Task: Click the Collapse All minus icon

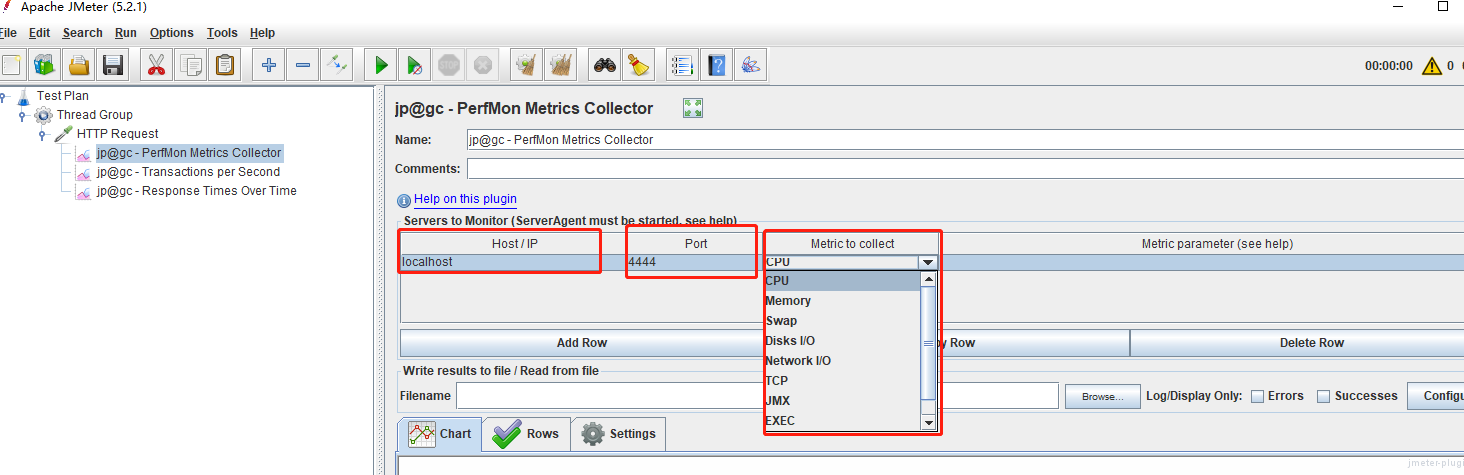Action: click(x=302, y=66)
